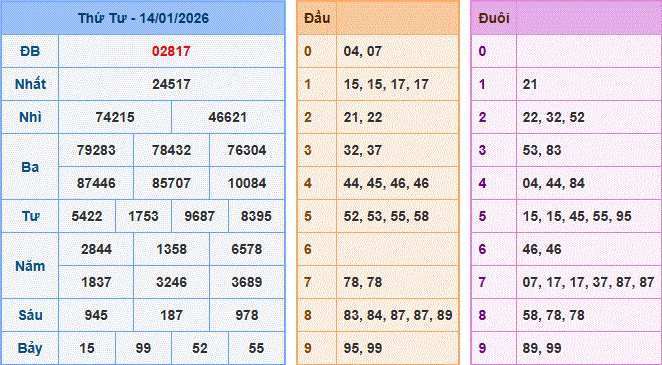Click the Đầu values 44, 45, 46, 46
This screenshot has height=365, width=662.
pos(386,183)
